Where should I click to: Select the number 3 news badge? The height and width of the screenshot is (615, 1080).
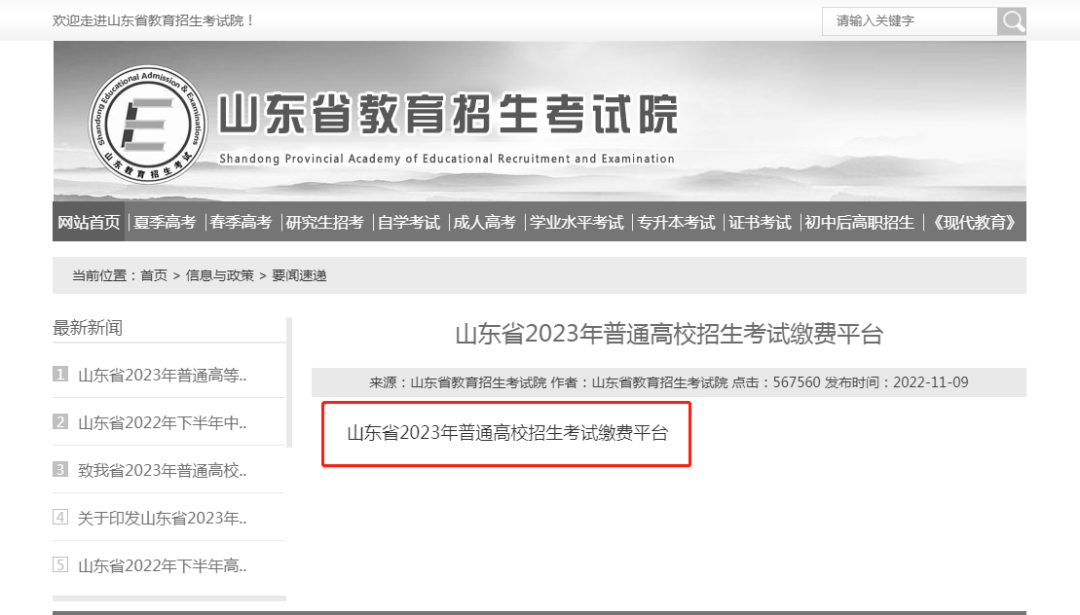[x=60, y=470]
